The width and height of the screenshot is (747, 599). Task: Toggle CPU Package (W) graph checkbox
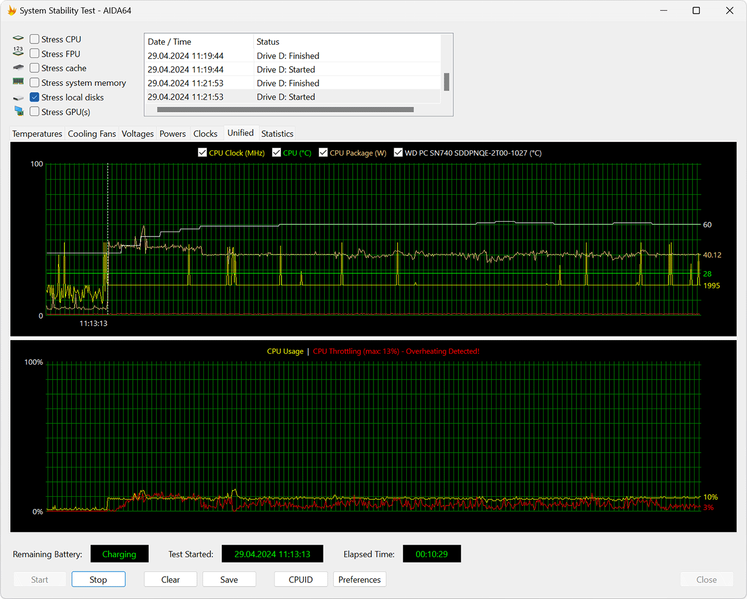[x=324, y=153]
